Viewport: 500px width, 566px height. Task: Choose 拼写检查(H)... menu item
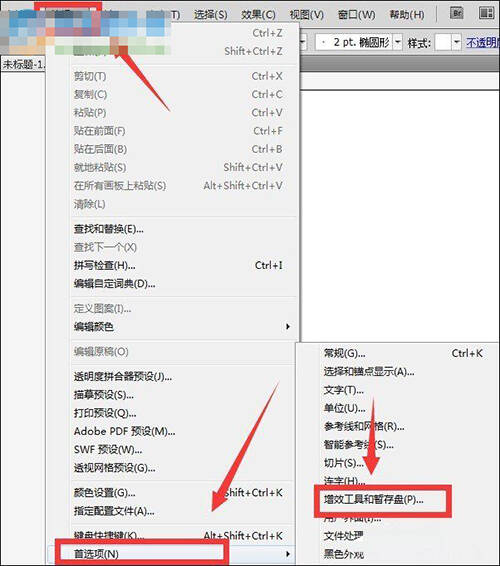(105, 265)
